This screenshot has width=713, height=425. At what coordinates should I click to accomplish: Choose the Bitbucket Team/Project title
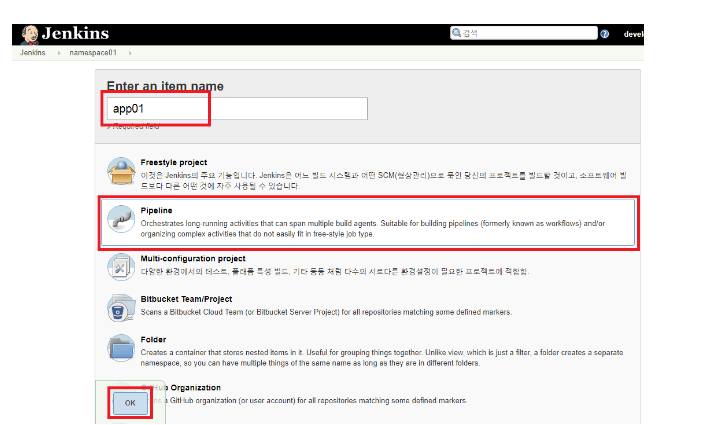(x=186, y=299)
